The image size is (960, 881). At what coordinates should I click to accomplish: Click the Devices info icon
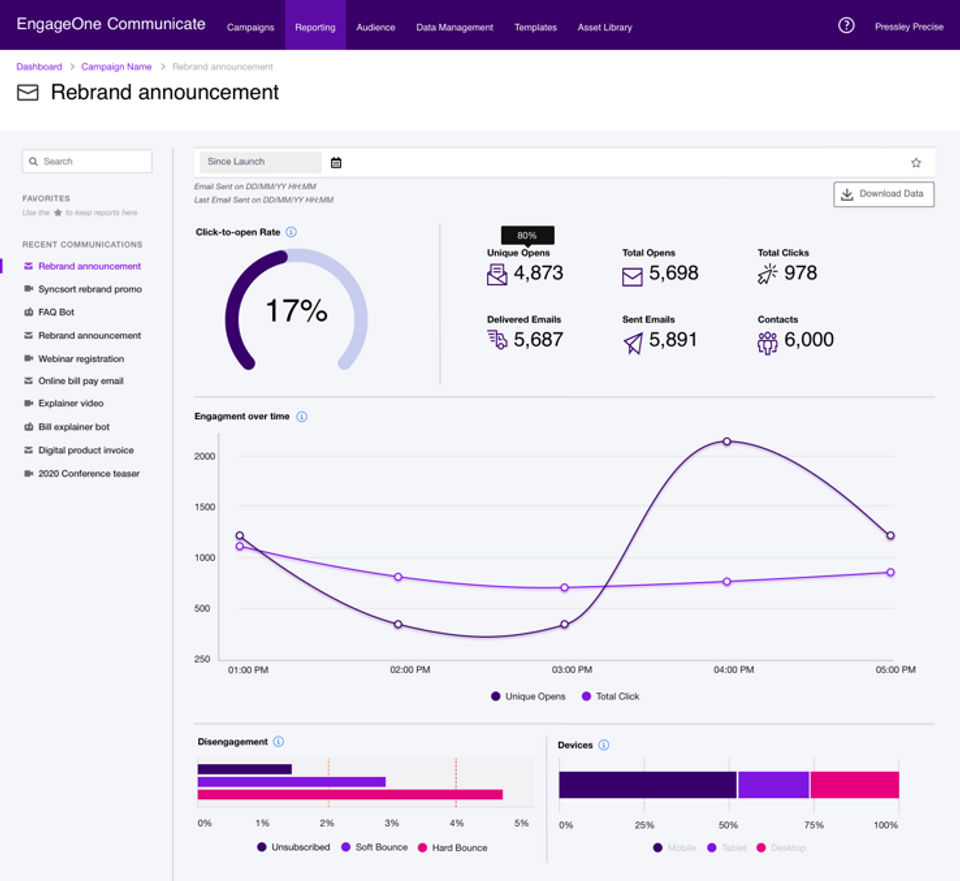[603, 745]
